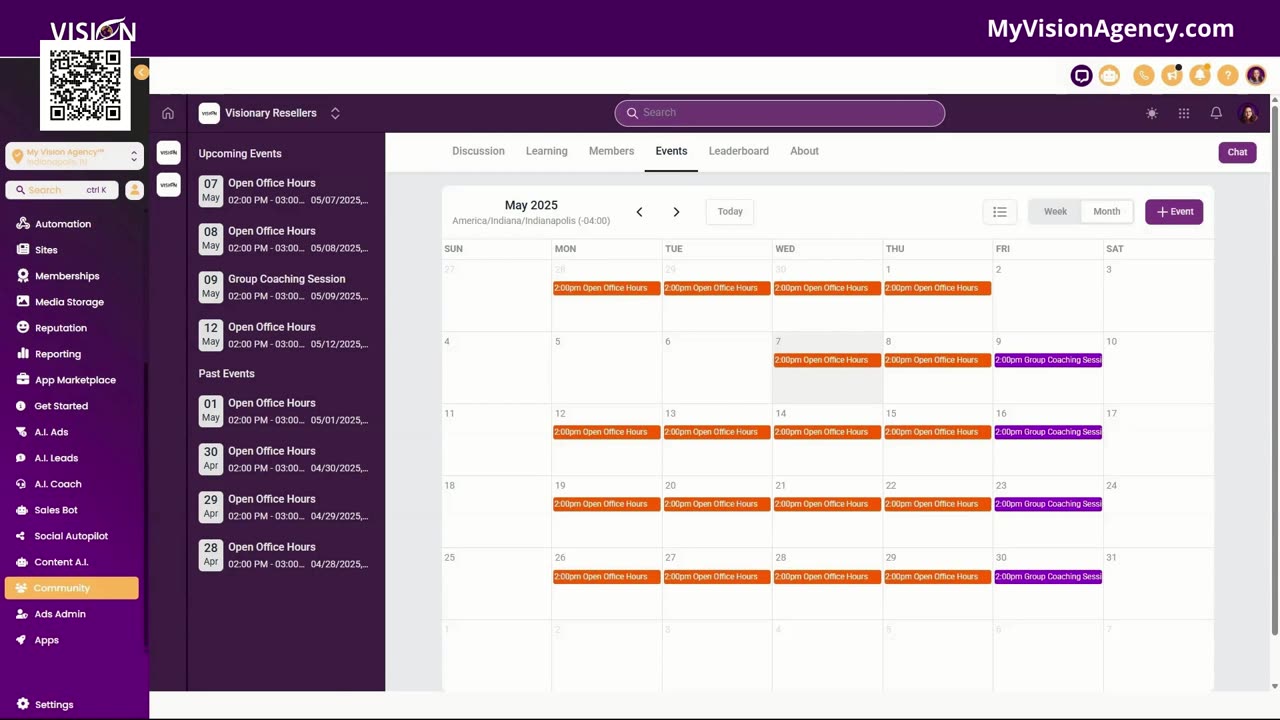1280x720 pixels.
Task: Select the first Vision group thumbnail
Action: [169, 153]
